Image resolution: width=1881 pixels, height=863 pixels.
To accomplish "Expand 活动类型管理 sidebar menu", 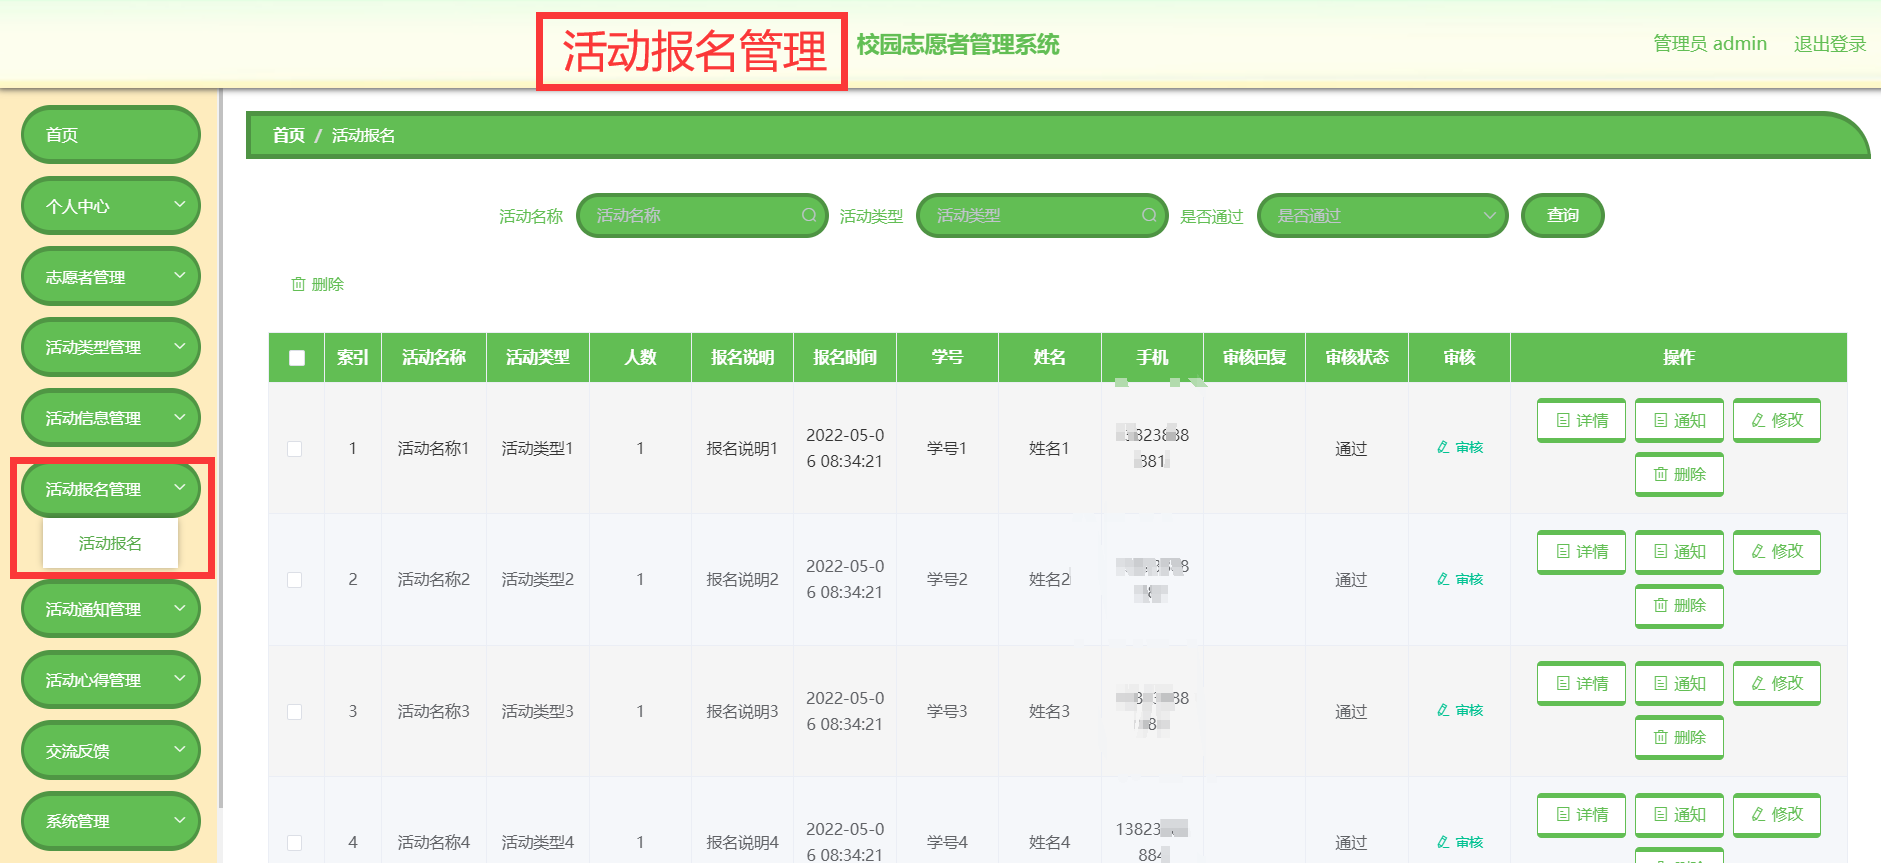I will pos(111,347).
